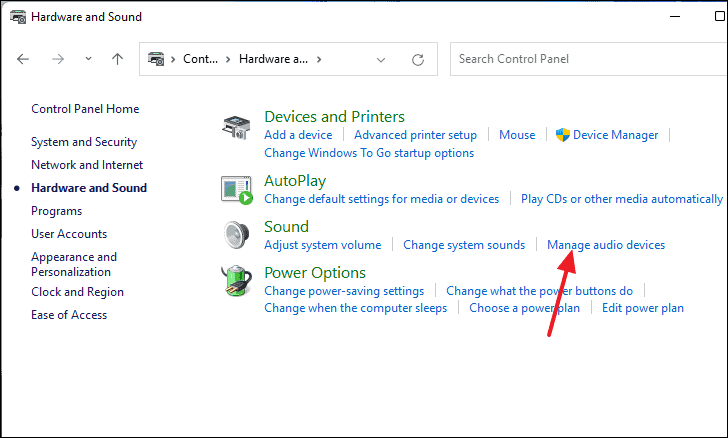Click the AutoPlay icon
Viewport: 728px width, 438px height.
click(x=236, y=190)
